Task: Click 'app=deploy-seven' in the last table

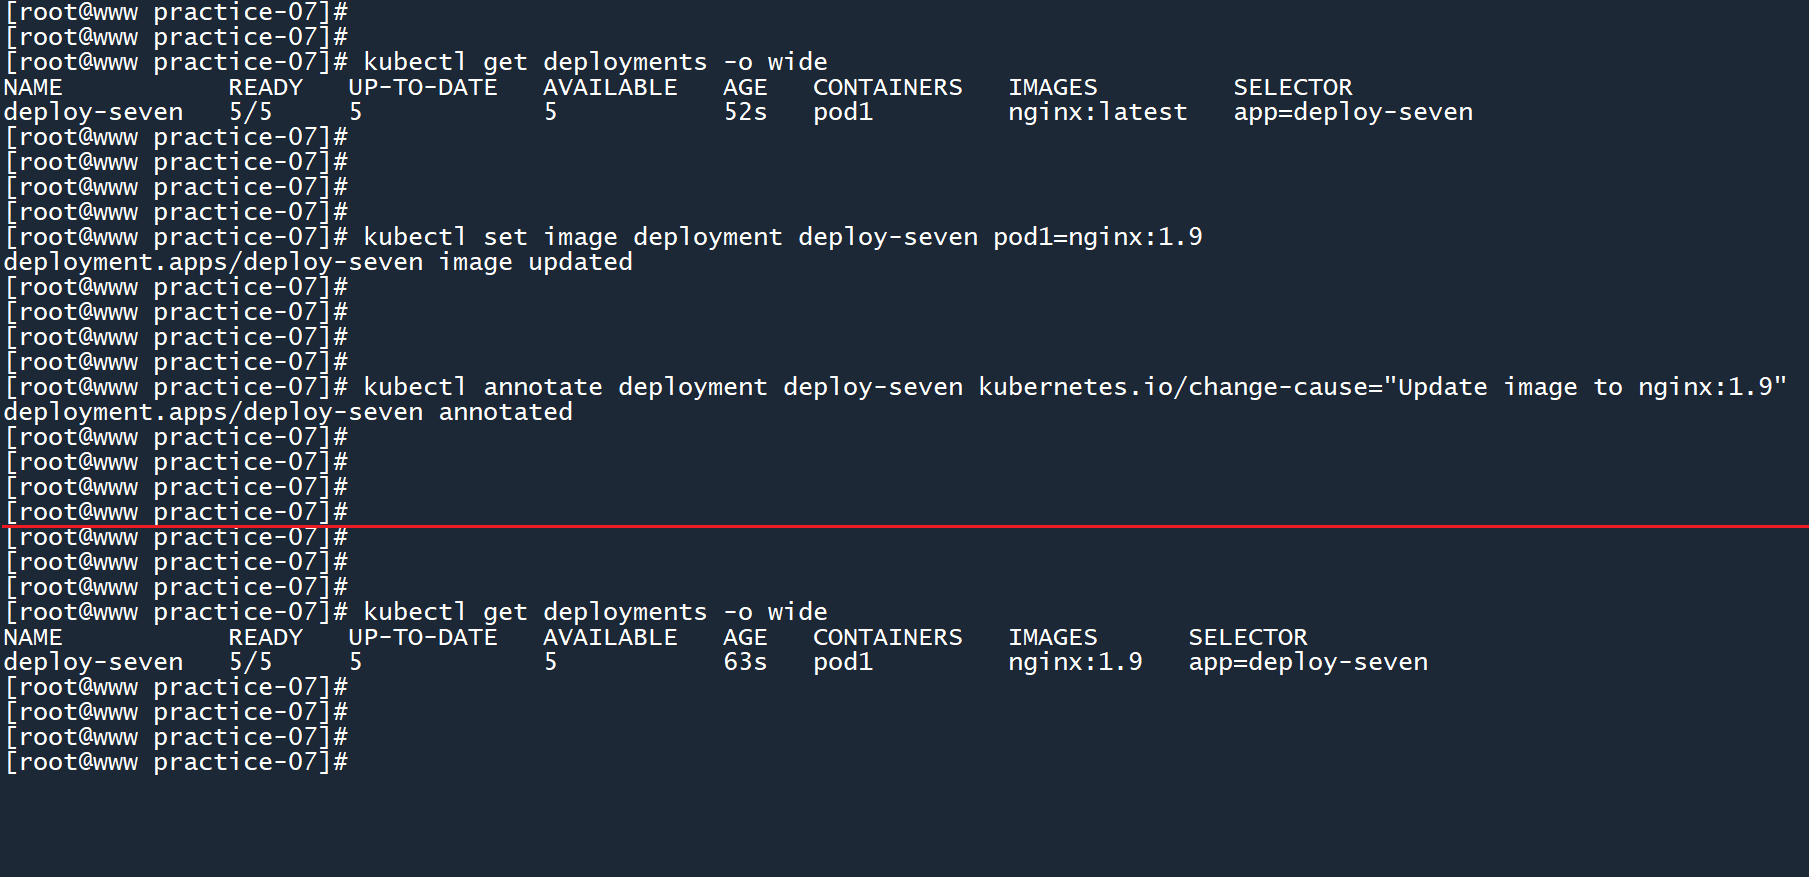Action: 1308,662
